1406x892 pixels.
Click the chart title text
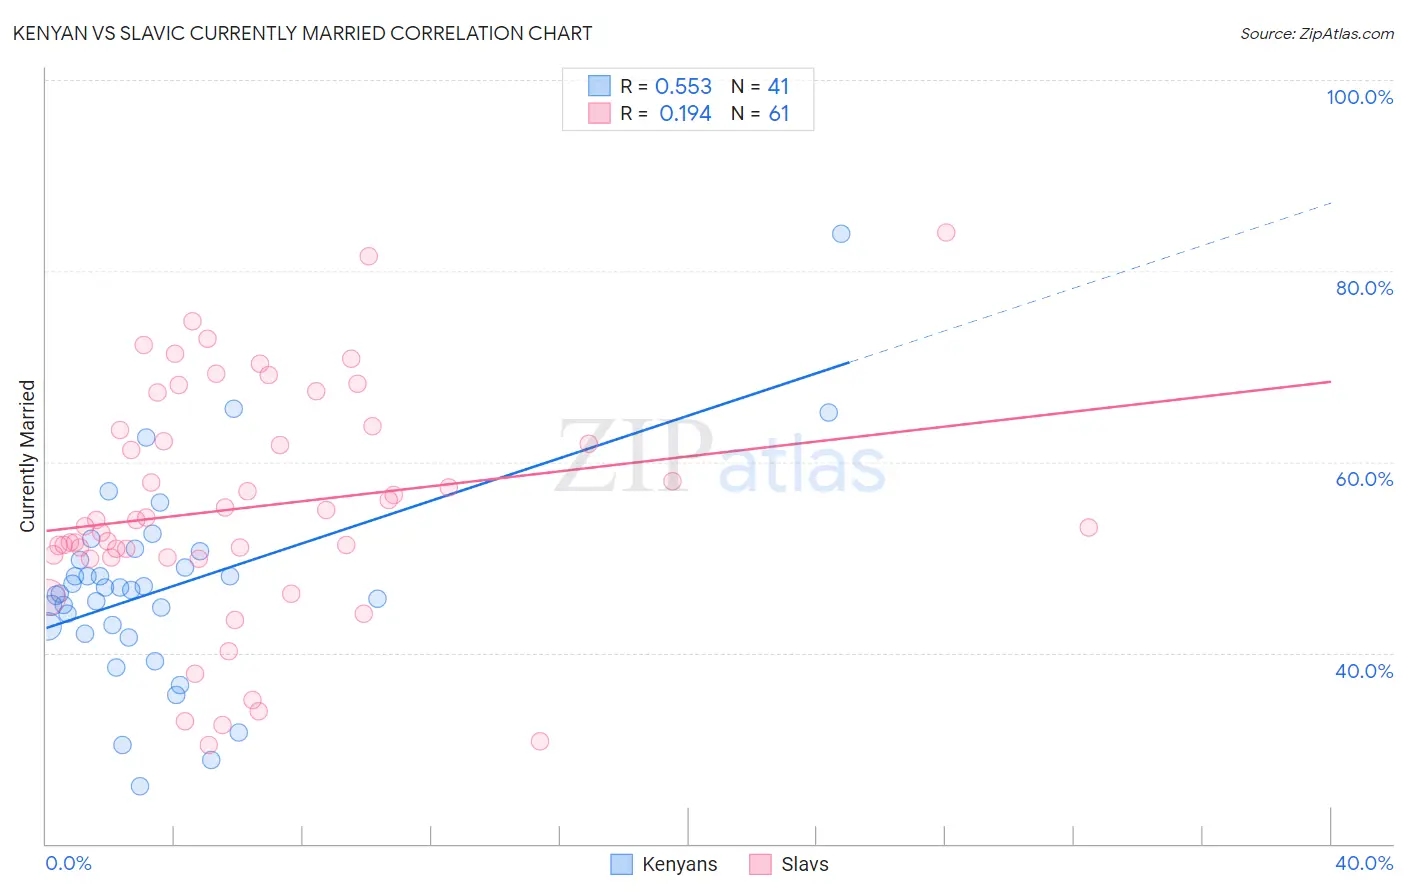point(302,33)
